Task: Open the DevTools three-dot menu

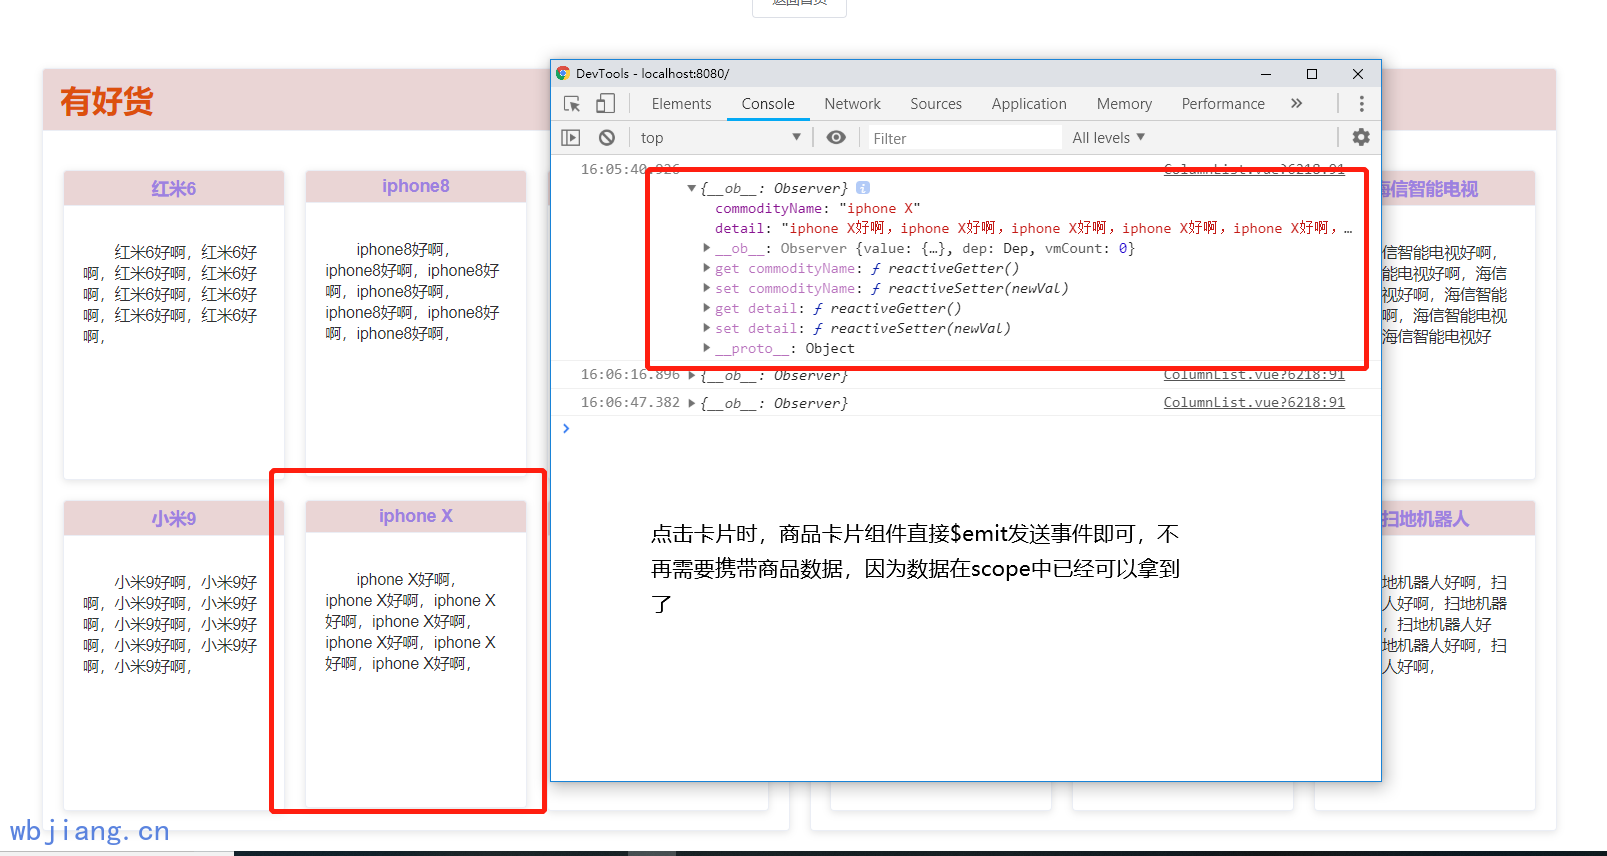Action: 1361,104
